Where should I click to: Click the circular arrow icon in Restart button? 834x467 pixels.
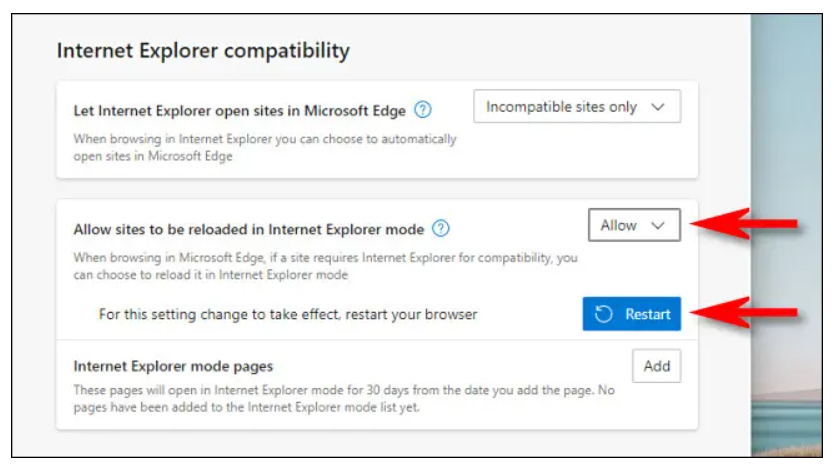[603, 314]
